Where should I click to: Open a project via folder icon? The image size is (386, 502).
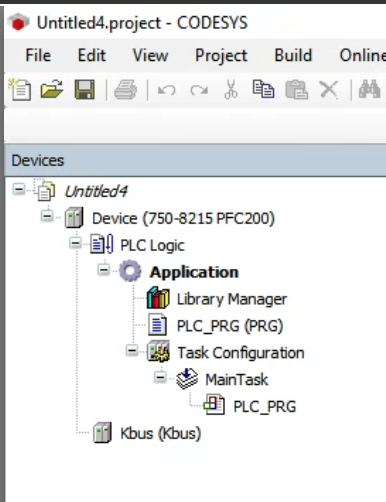click(x=52, y=89)
